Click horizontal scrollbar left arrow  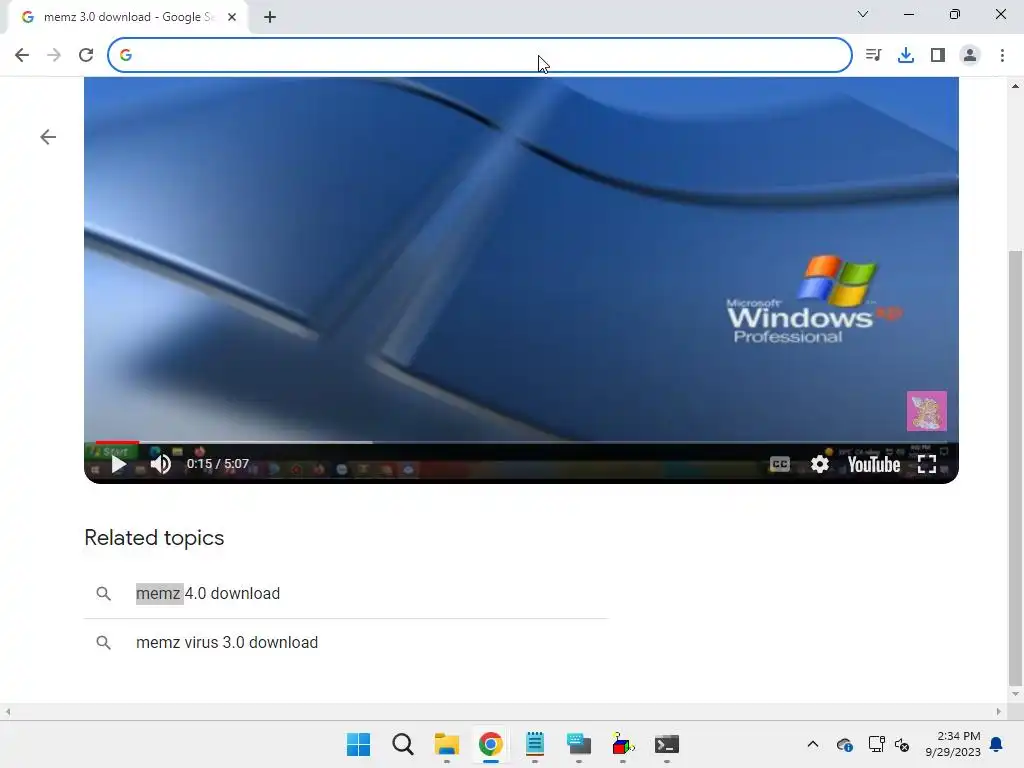pos(8,712)
